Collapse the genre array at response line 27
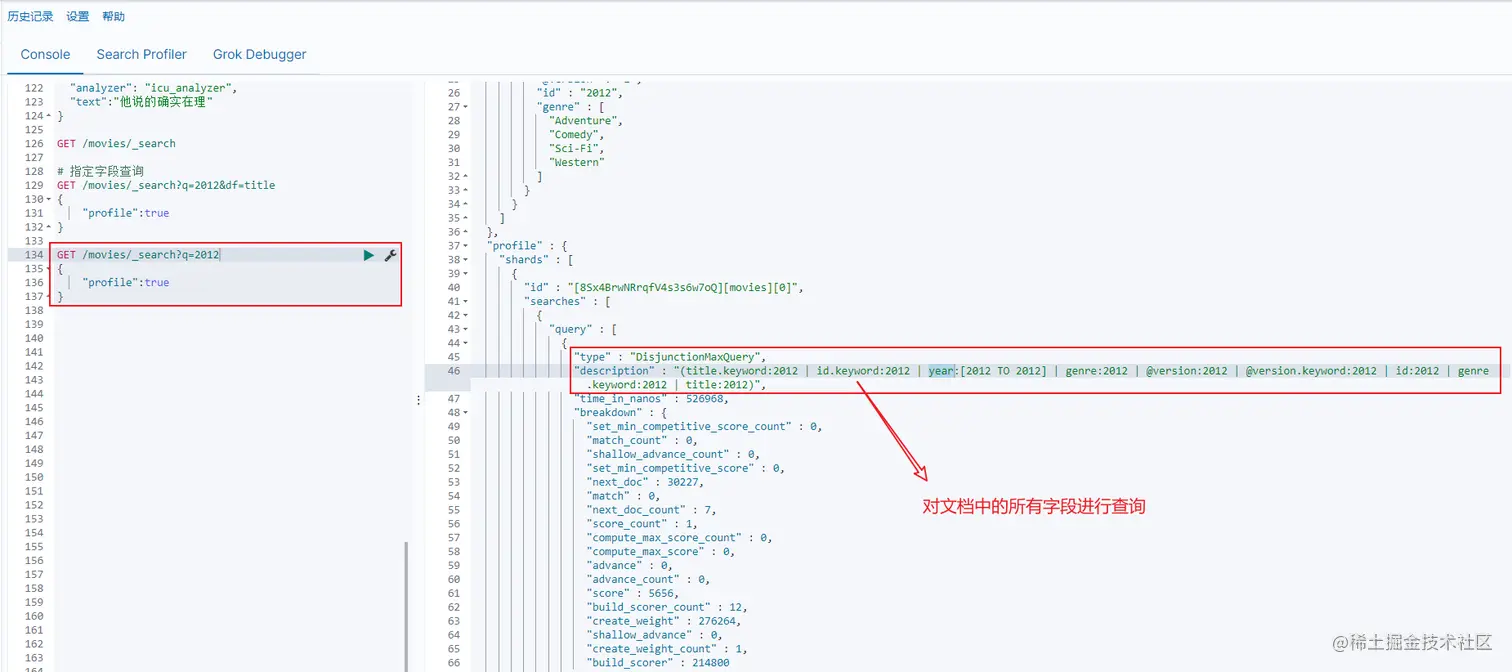1512x672 pixels. 465,107
